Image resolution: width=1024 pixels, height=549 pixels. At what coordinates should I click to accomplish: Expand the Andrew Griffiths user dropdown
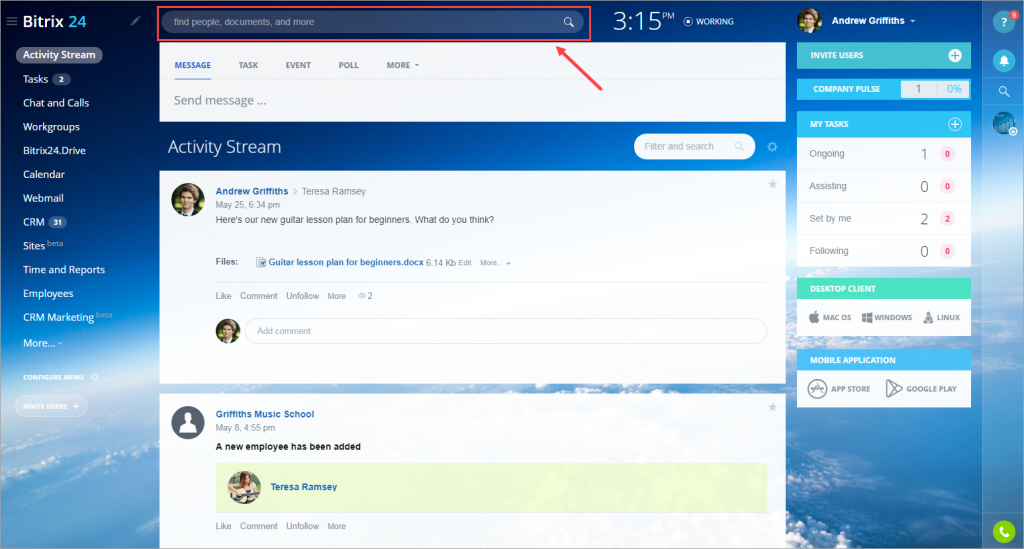912,22
